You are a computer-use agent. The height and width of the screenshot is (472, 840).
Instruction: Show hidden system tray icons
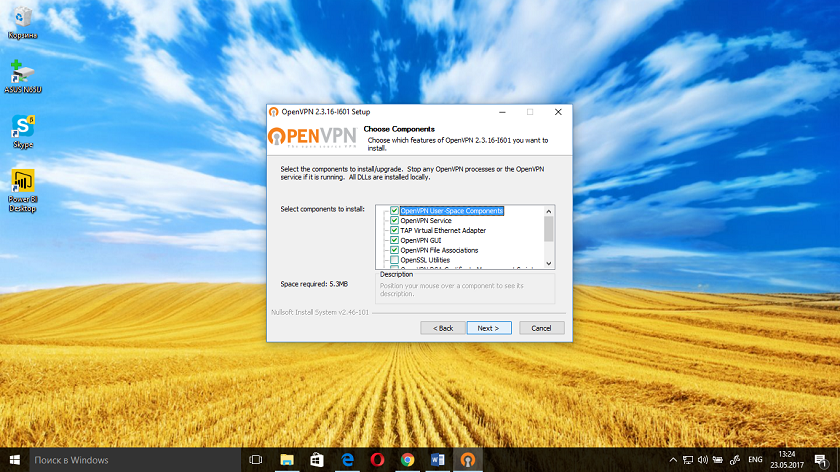point(673,460)
